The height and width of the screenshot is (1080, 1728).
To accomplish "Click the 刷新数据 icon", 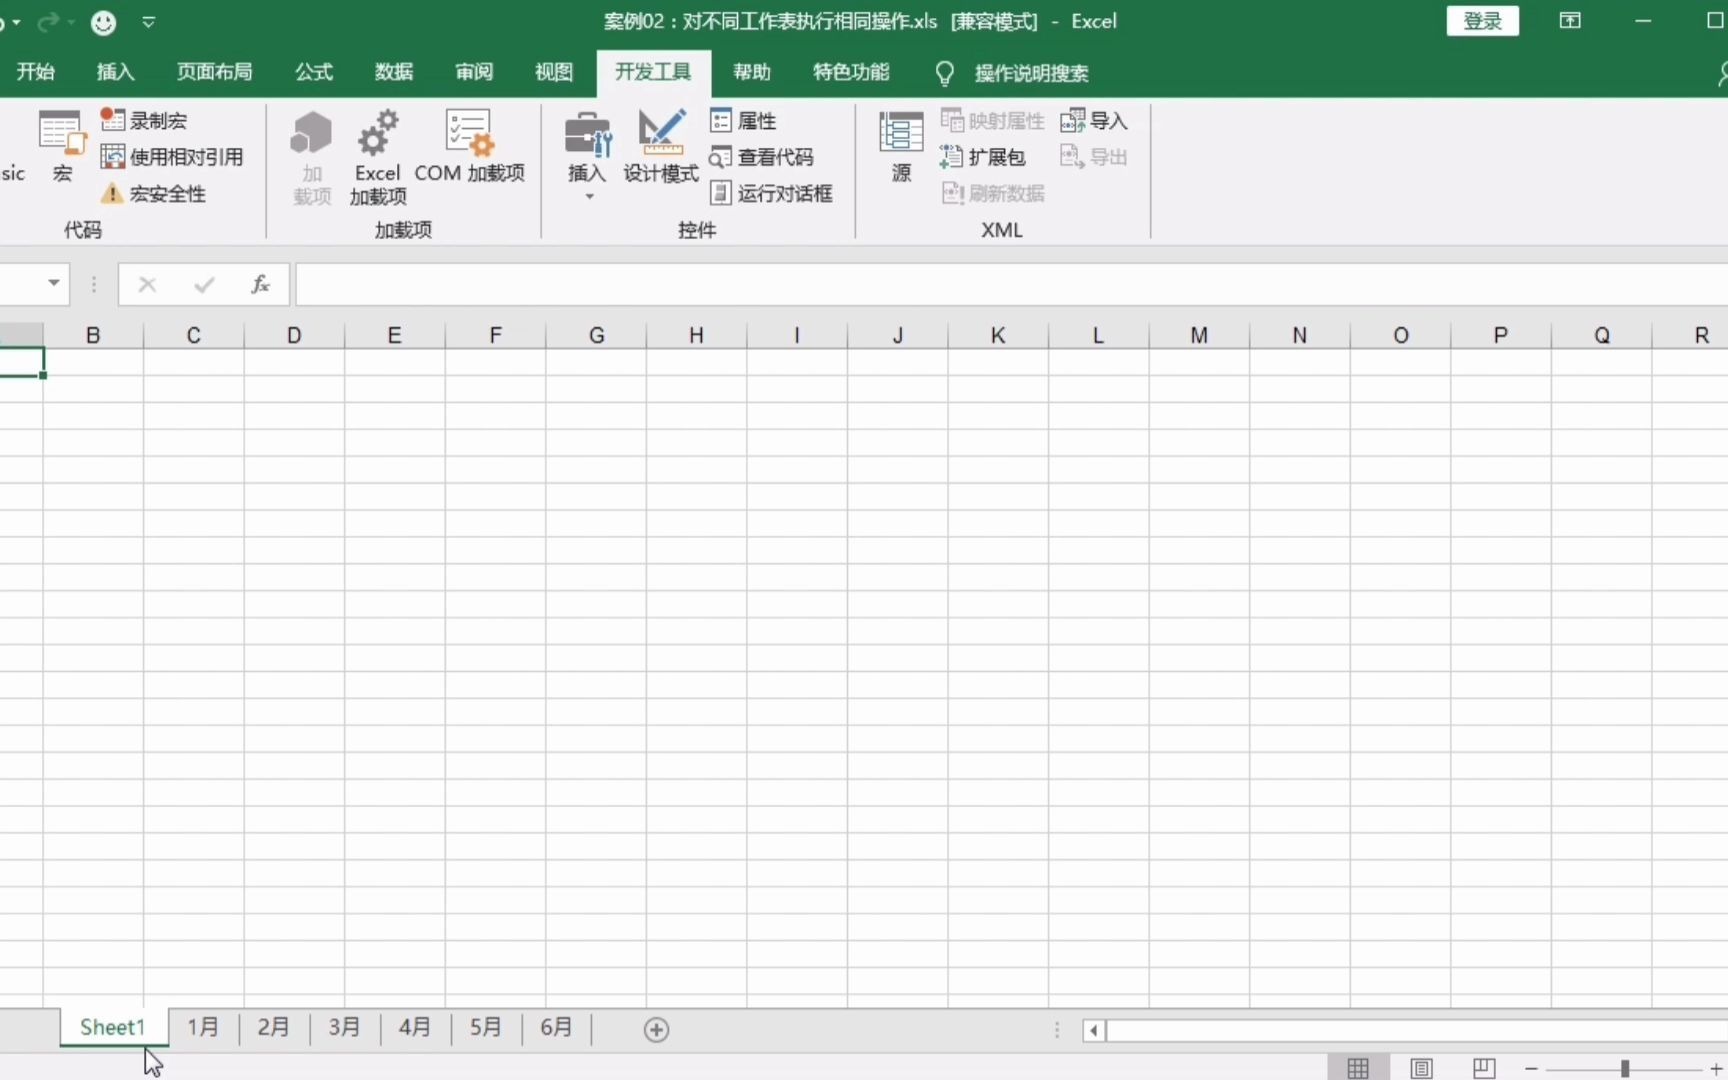I will (992, 193).
